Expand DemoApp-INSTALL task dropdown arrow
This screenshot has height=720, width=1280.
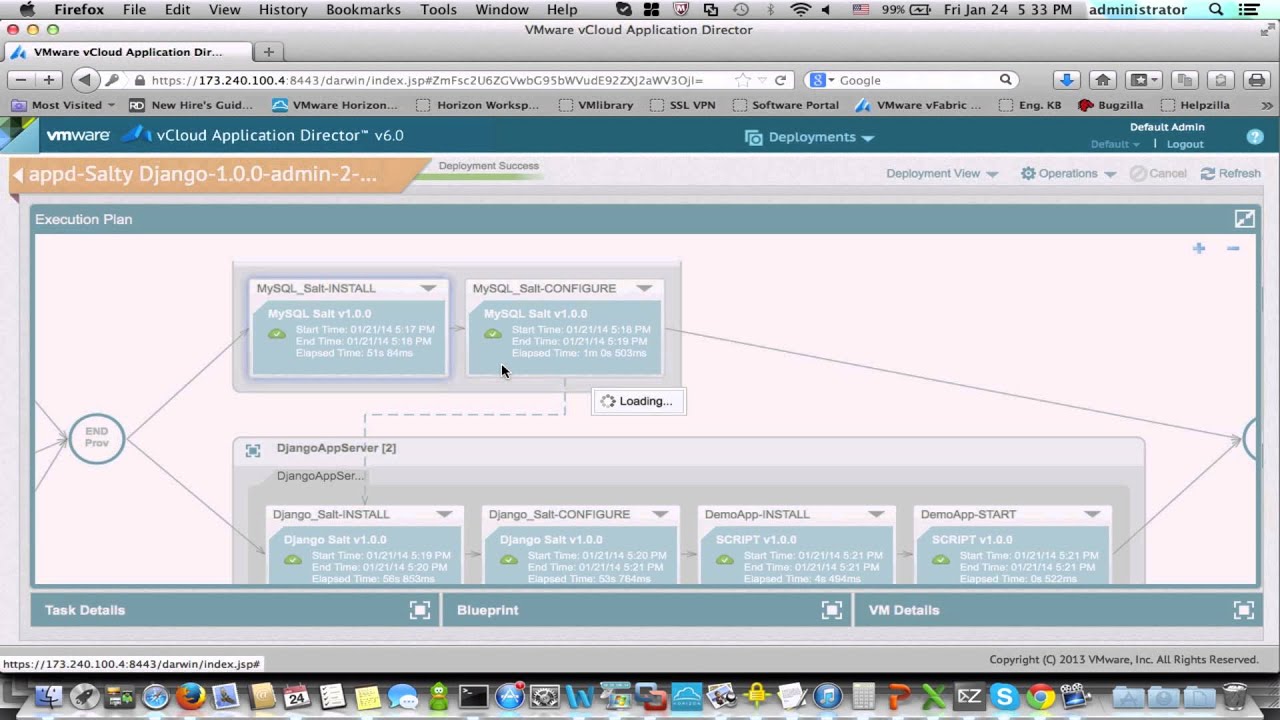pos(876,514)
